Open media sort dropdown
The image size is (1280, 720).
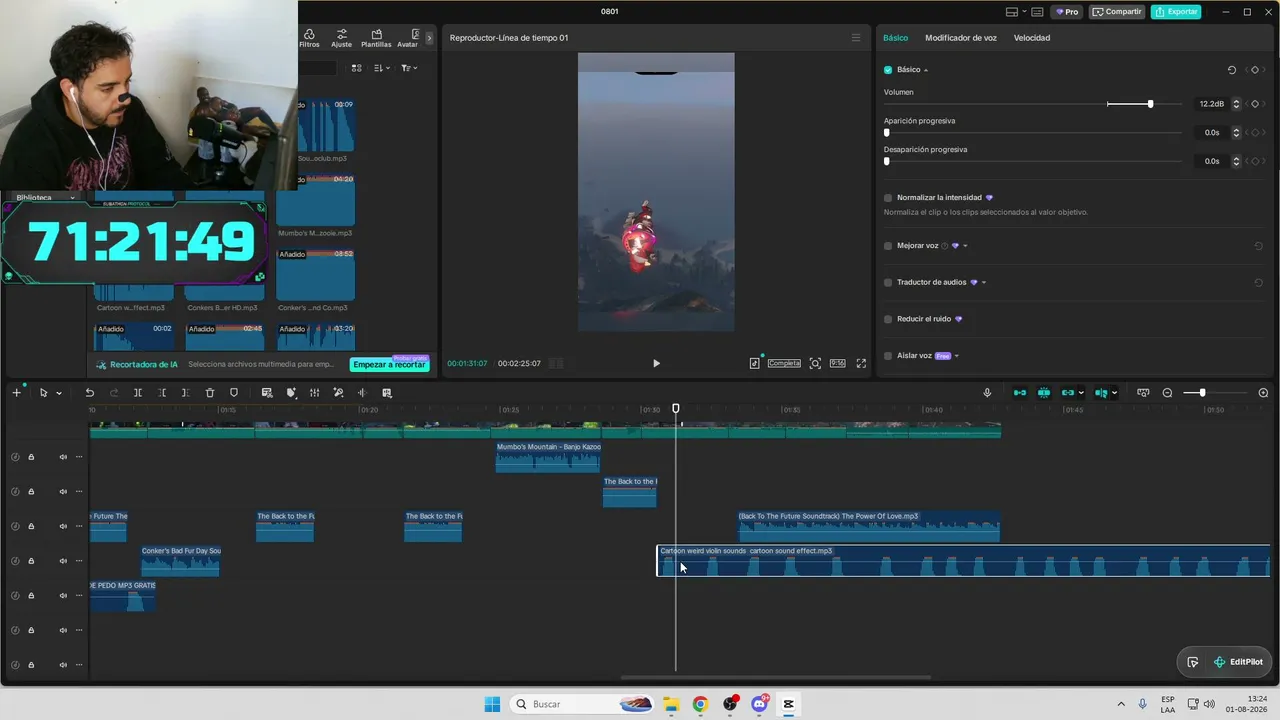point(382,68)
